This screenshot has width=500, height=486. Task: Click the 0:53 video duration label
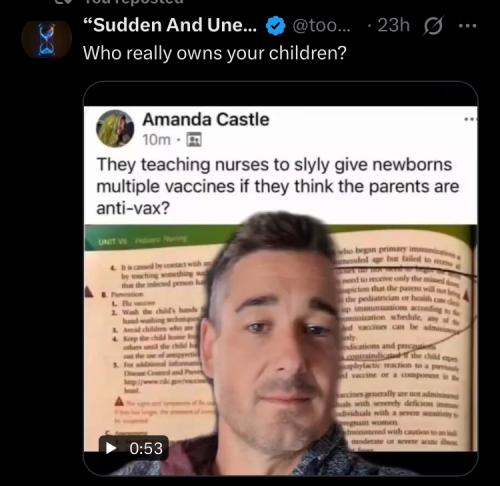pos(146,449)
